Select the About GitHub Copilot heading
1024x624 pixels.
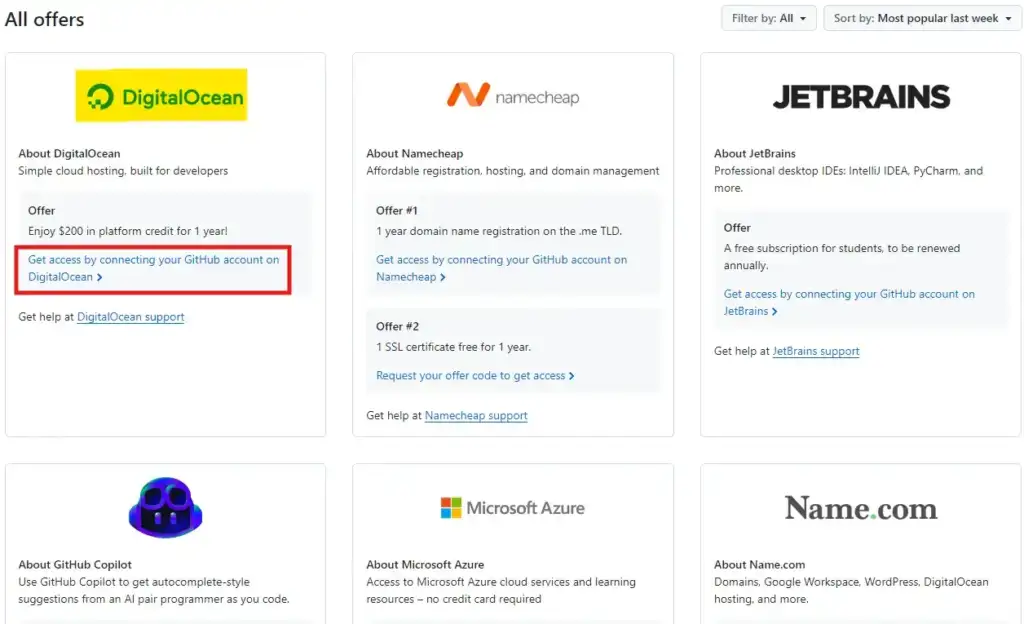coord(75,565)
